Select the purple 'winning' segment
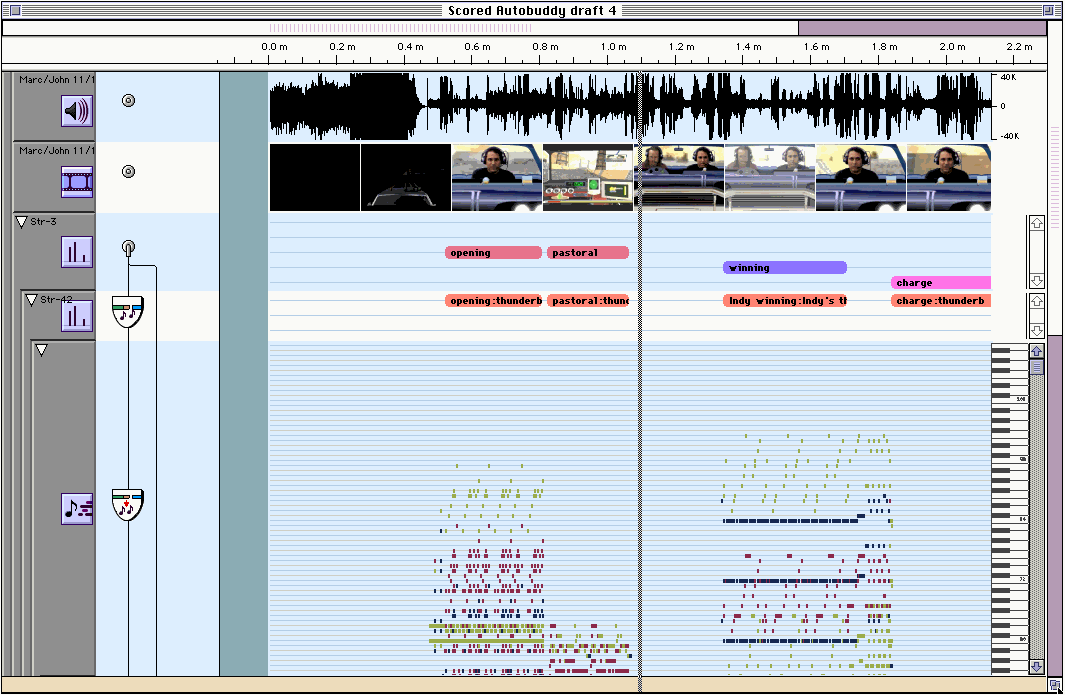1065x695 pixels. (784, 268)
